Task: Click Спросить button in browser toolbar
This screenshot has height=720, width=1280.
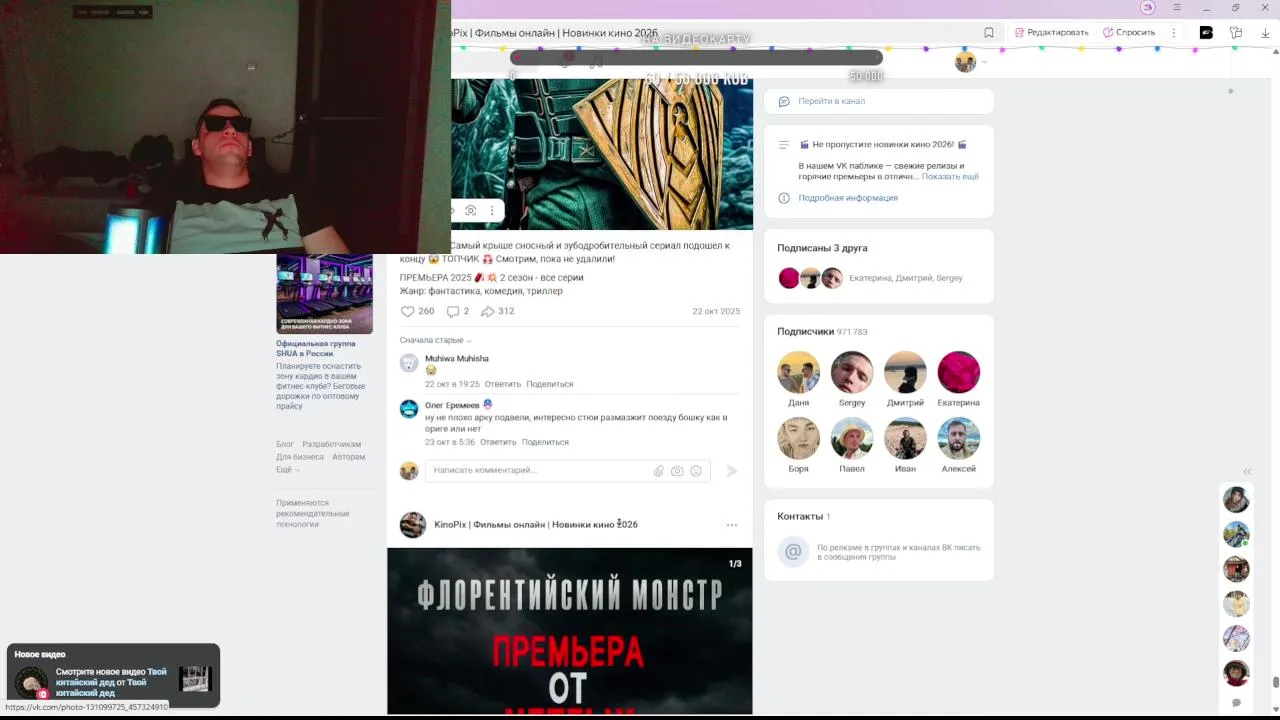Action: pos(1129,32)
